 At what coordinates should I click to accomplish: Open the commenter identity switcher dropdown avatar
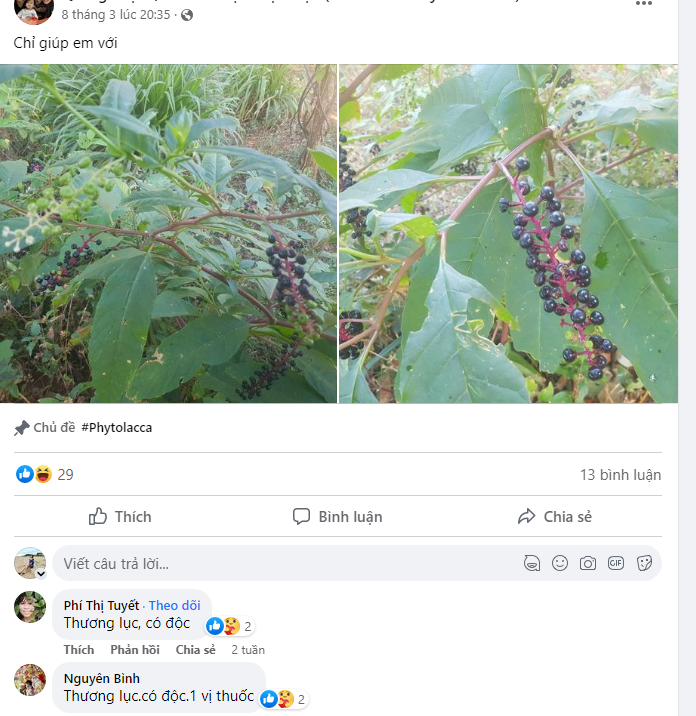pos(30,563)
